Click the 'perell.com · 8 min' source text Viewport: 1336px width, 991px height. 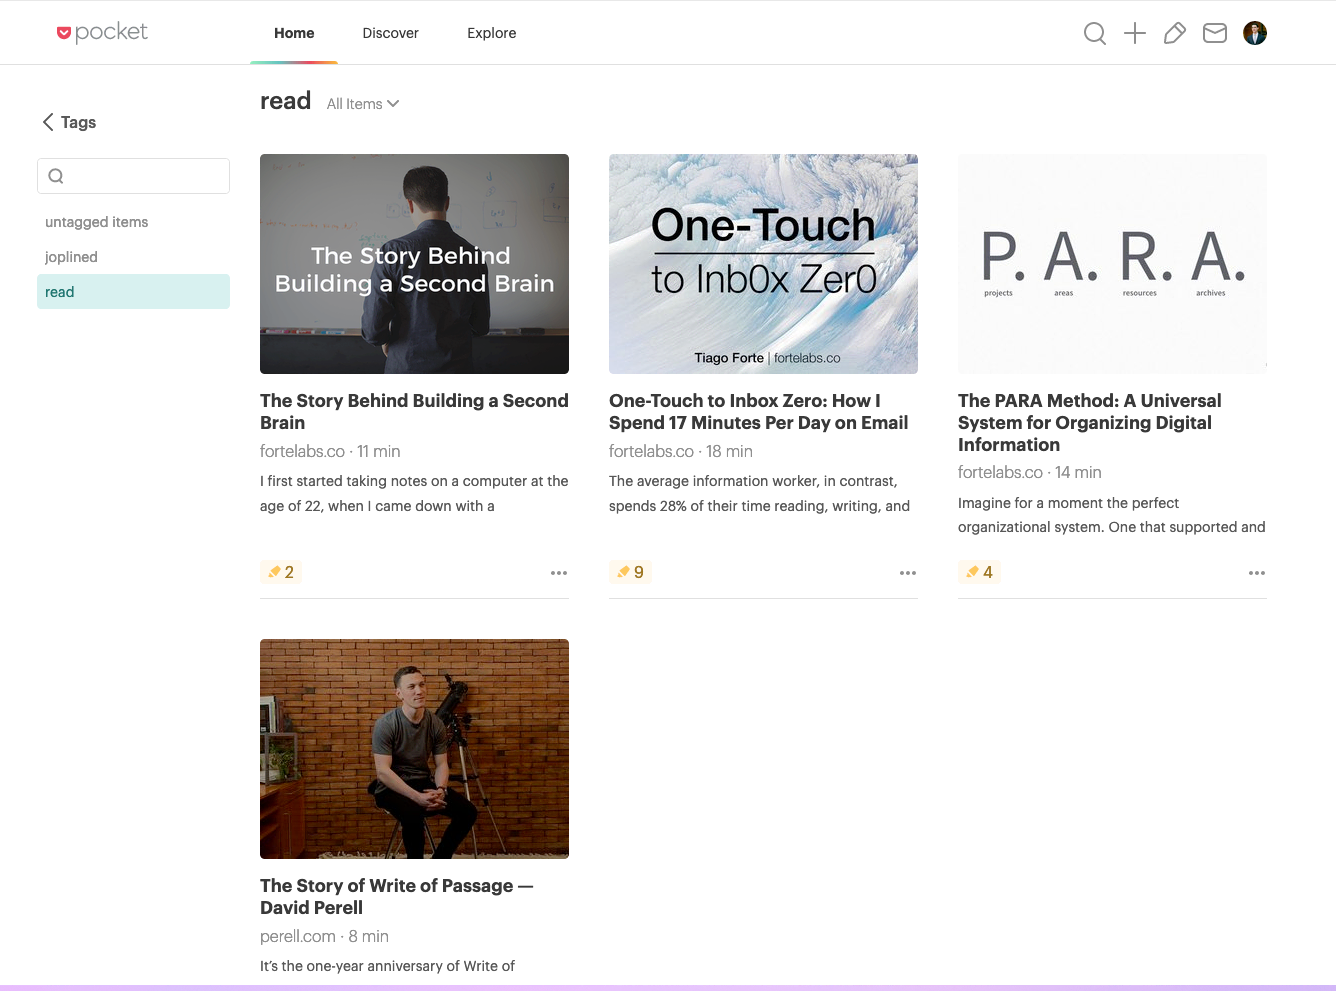pos(324,937)
